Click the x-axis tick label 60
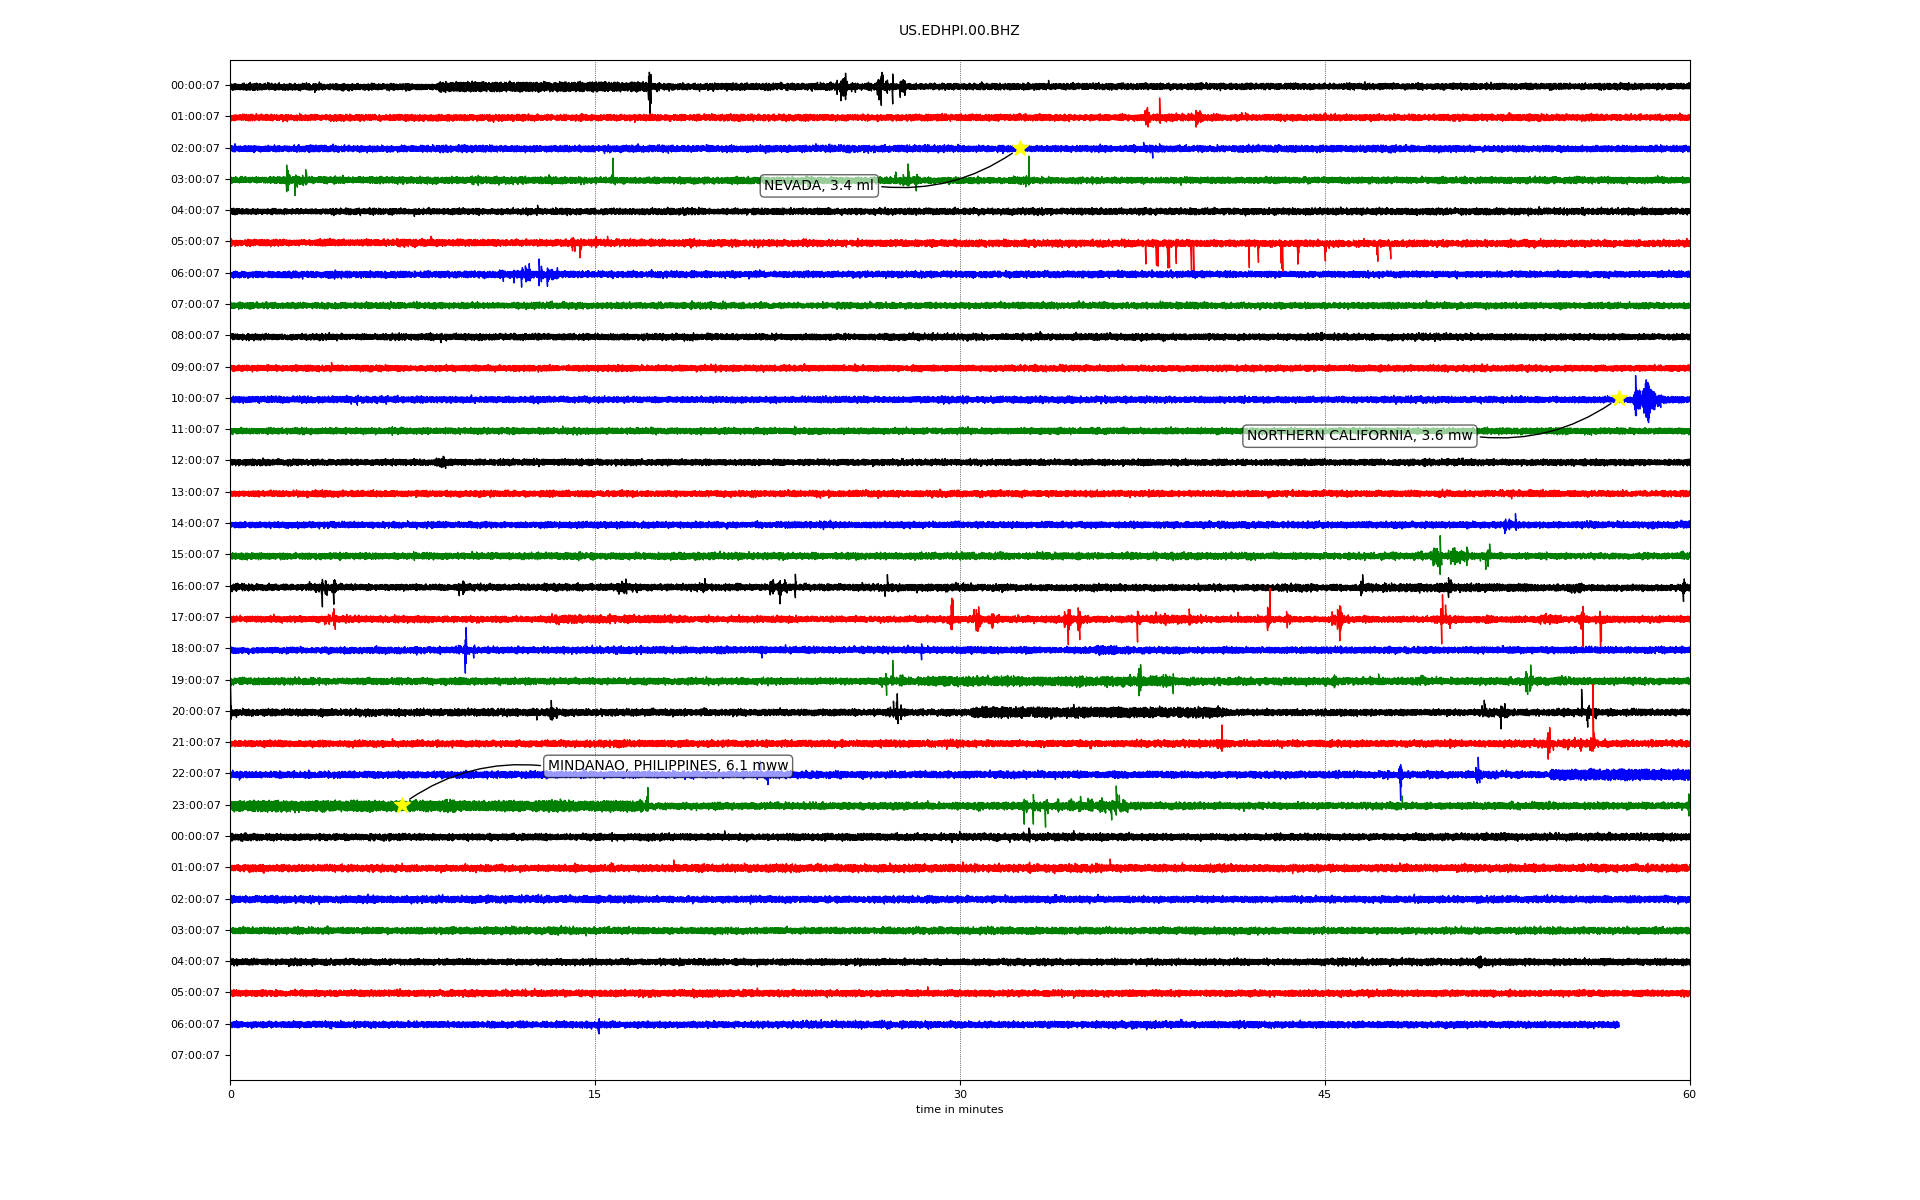 1689,1094
